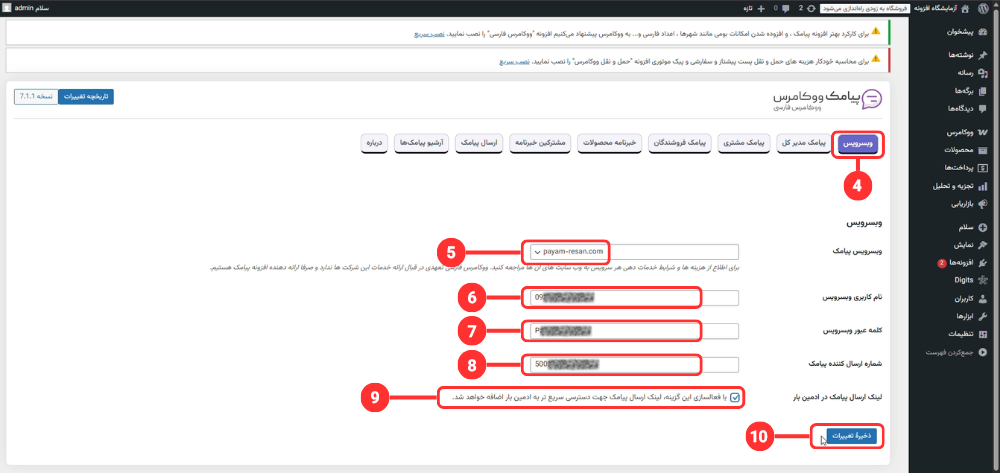Screen dimensions: 1000x473
Task: Switch to the About (درباره) tab
Action: click(x=374, y=144)
